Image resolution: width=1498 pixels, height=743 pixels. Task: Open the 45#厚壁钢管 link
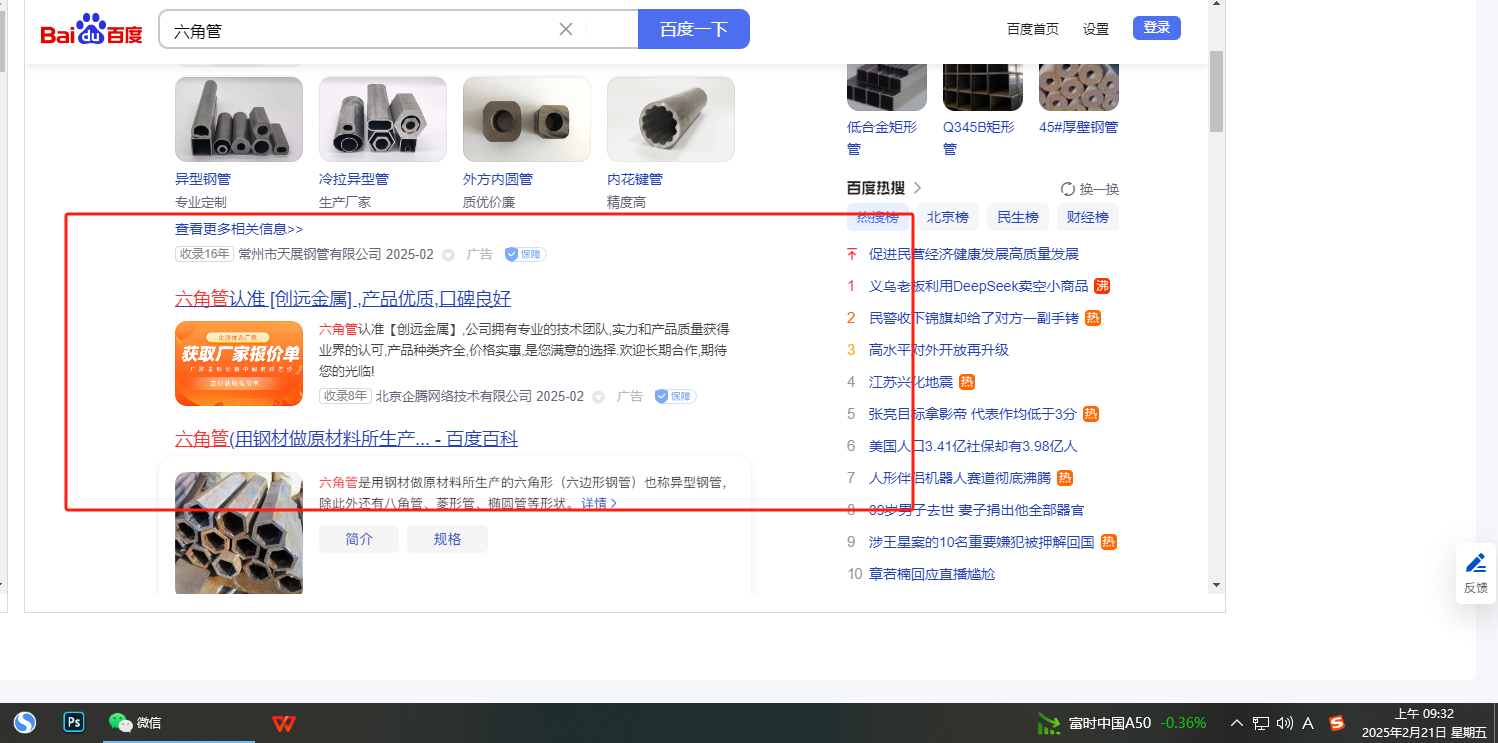click(1079, 127)
